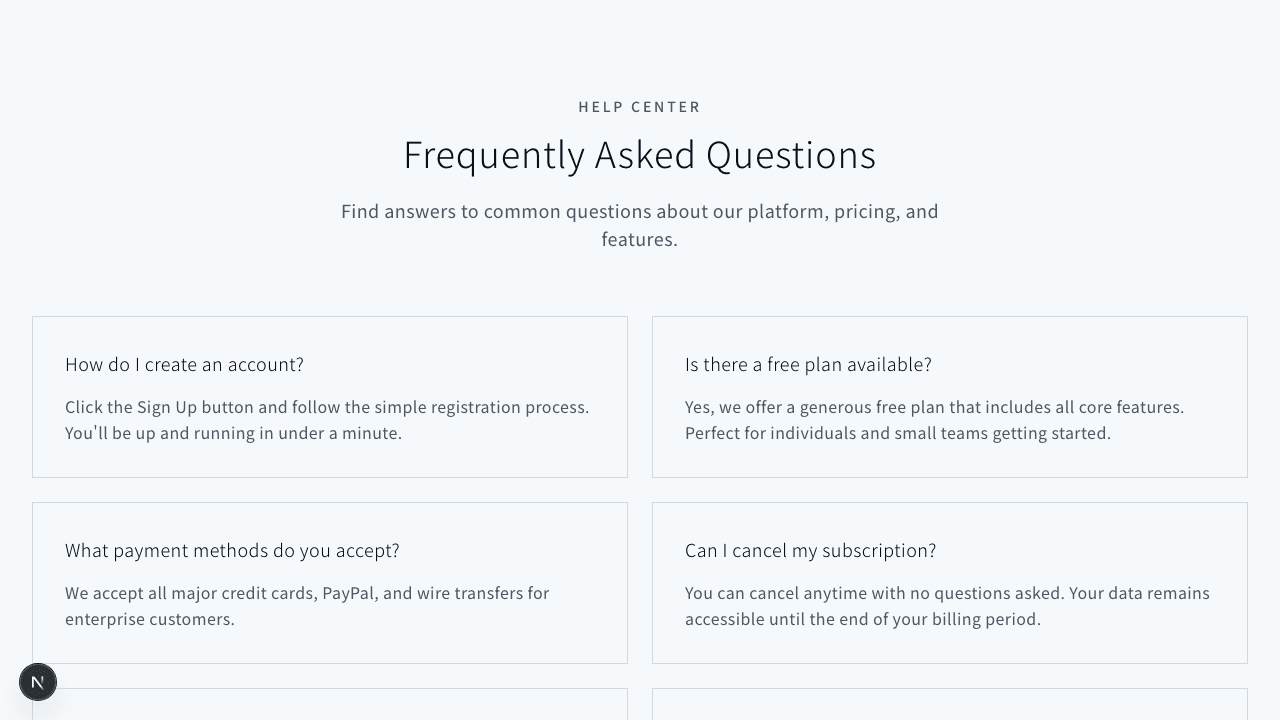Viewport: 1280px width, 720px height.
Task: Click the "Frequently Asked Questions" title
Action: pyautogui.click(x=639, y=155)
